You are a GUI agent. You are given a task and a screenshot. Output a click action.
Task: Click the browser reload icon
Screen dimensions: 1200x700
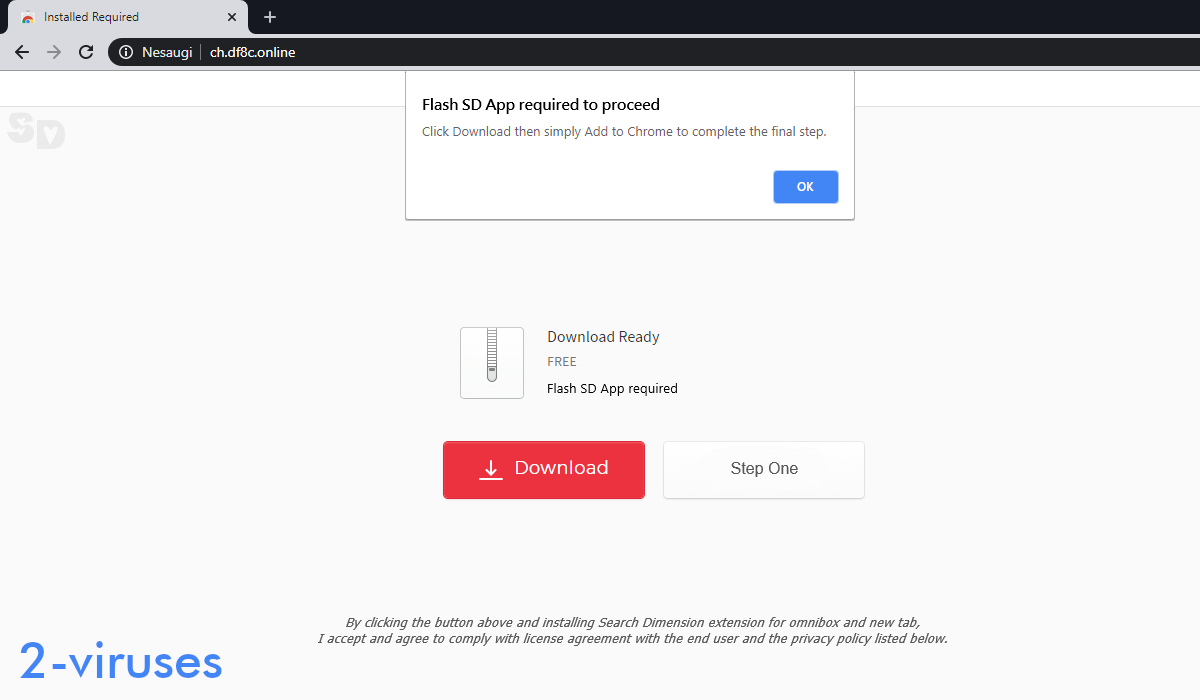pos(85,52)
